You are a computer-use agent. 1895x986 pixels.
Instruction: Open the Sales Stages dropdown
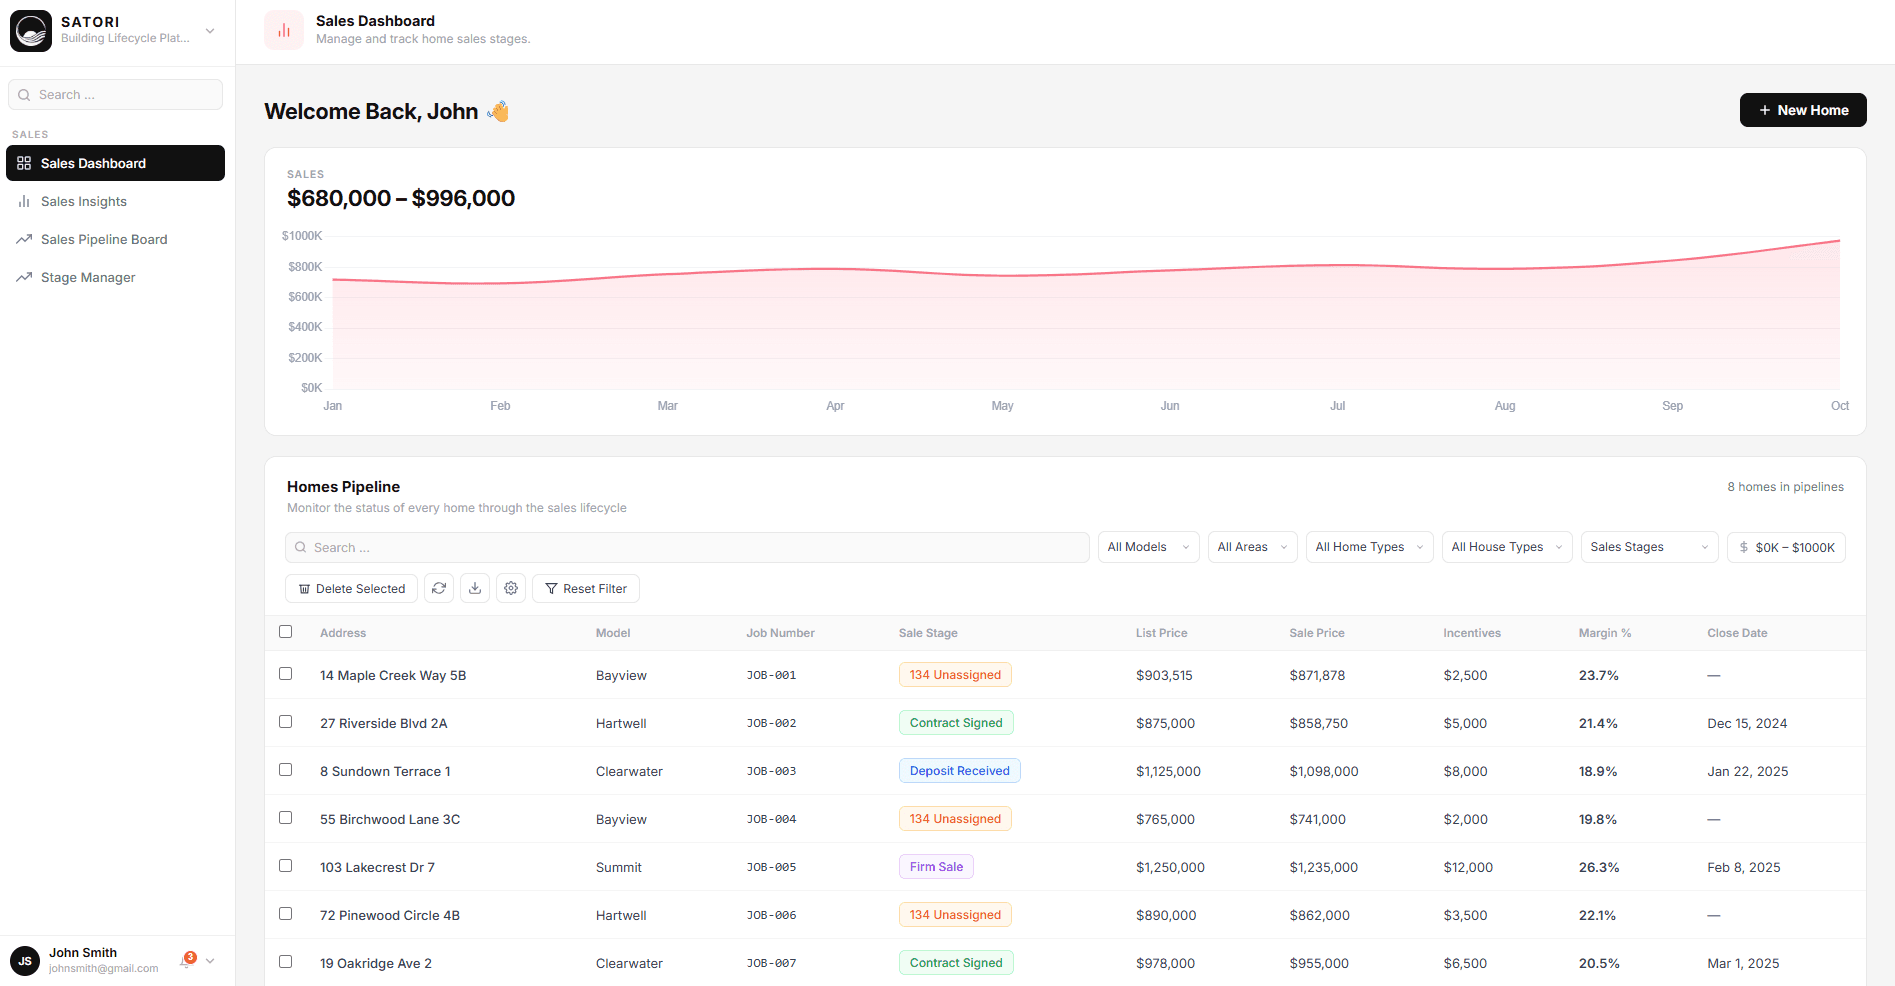click(1649, 547)
